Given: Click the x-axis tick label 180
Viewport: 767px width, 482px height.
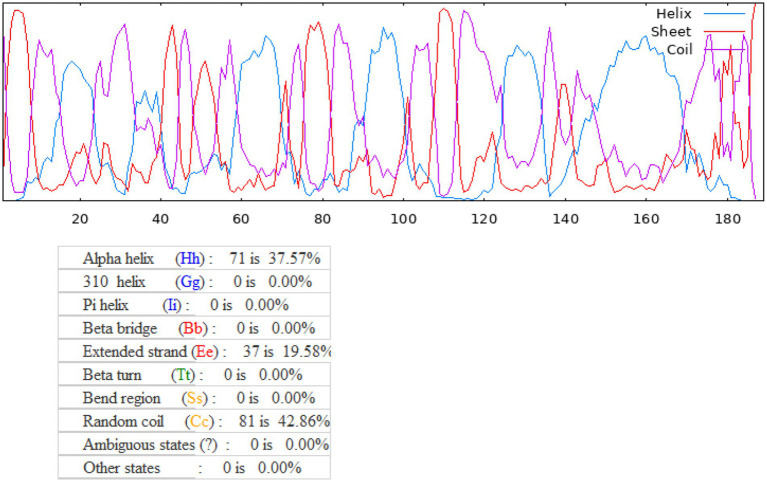Looking at the screenshot, I should [x=727, y=218].
